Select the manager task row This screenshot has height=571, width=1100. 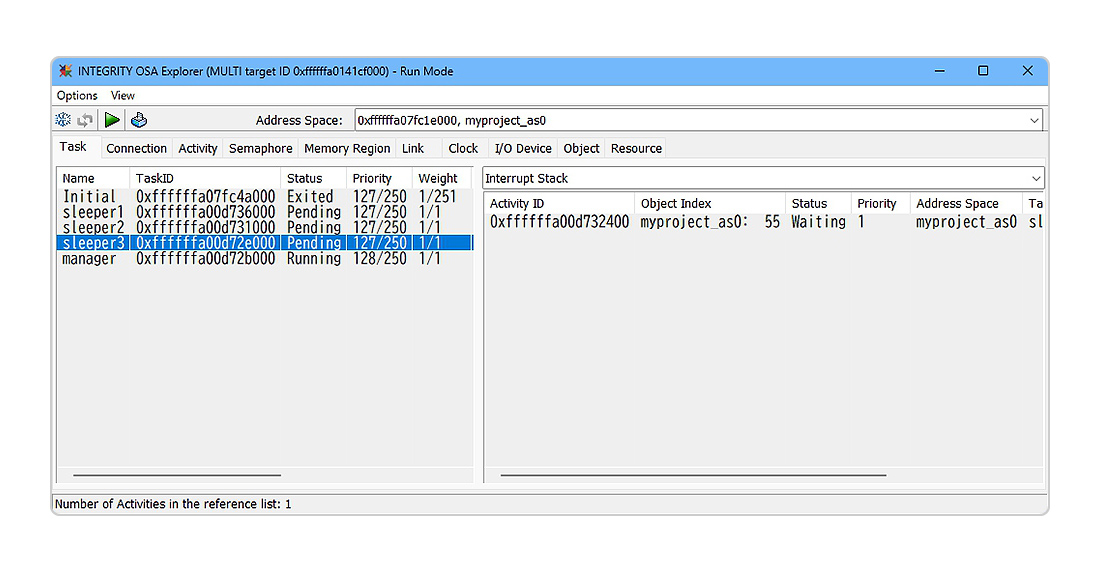pyautogui.click(x=264, y=259)
